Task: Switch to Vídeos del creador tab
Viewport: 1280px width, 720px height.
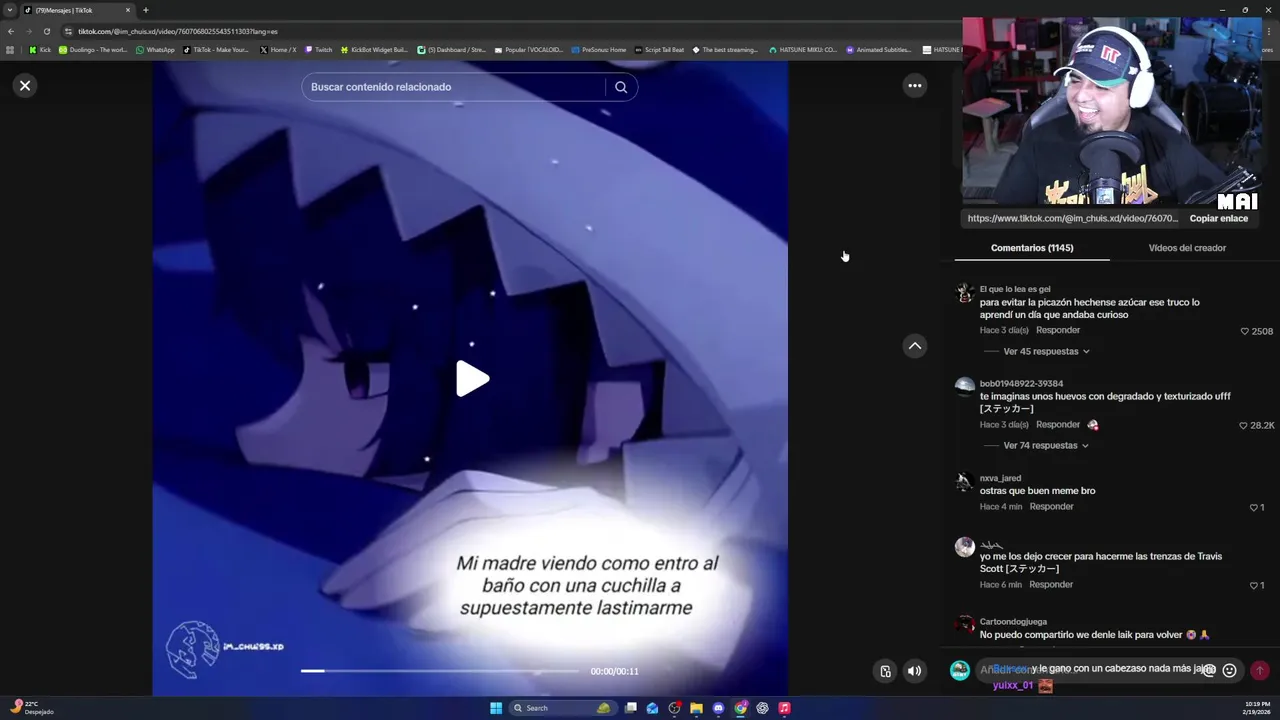Action: tap(1187, 248)
